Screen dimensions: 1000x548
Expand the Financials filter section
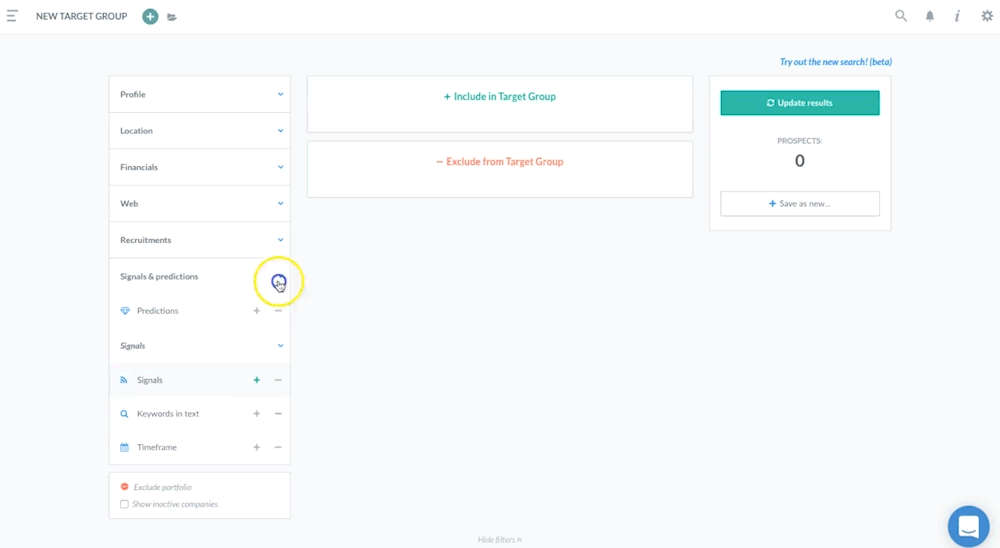tap(200, 167)
